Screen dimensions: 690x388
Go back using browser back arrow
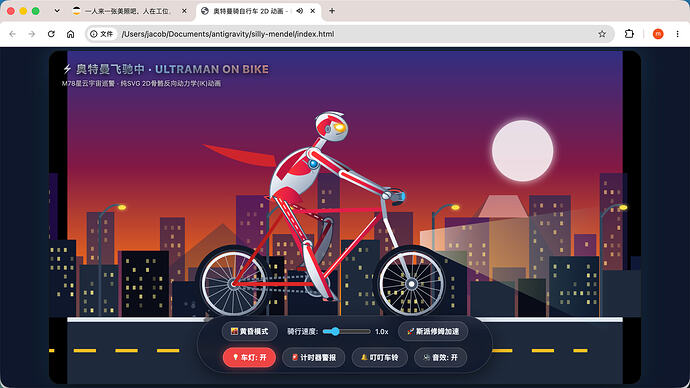click(12, 34)
